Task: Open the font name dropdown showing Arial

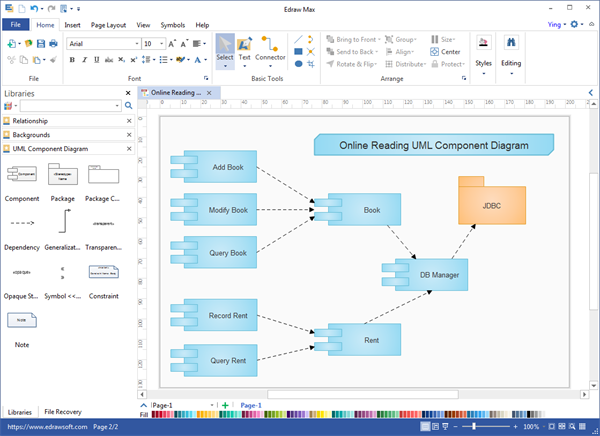Action: point(102,44)
